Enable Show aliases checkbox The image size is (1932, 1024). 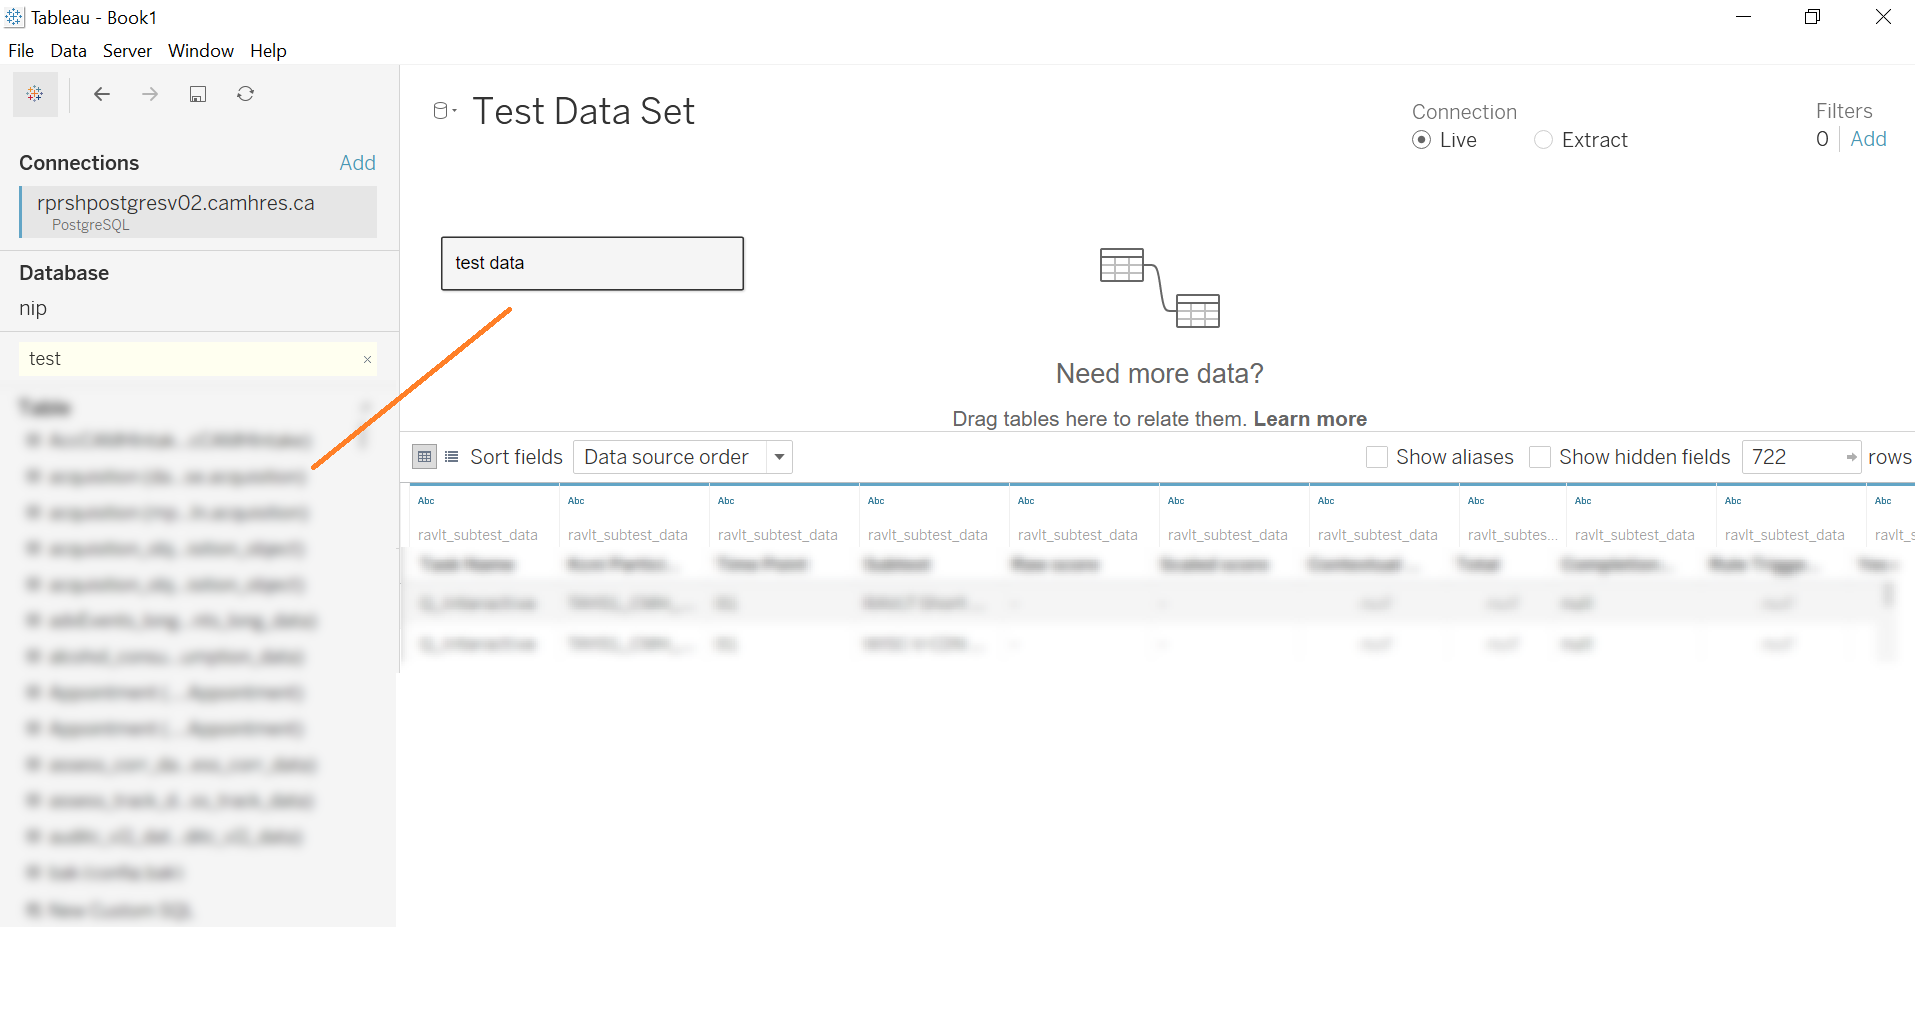click(x=1377, y=457)
